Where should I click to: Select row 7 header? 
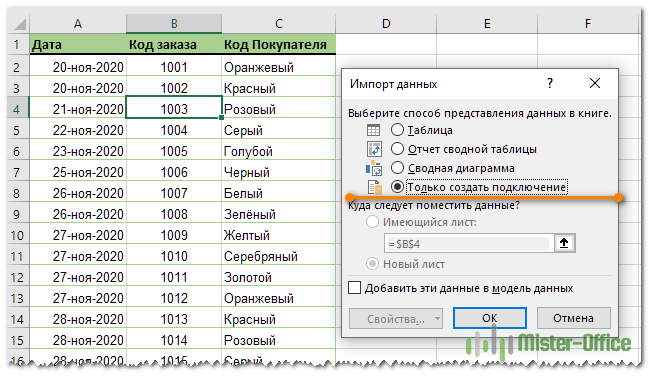point(17,172)
